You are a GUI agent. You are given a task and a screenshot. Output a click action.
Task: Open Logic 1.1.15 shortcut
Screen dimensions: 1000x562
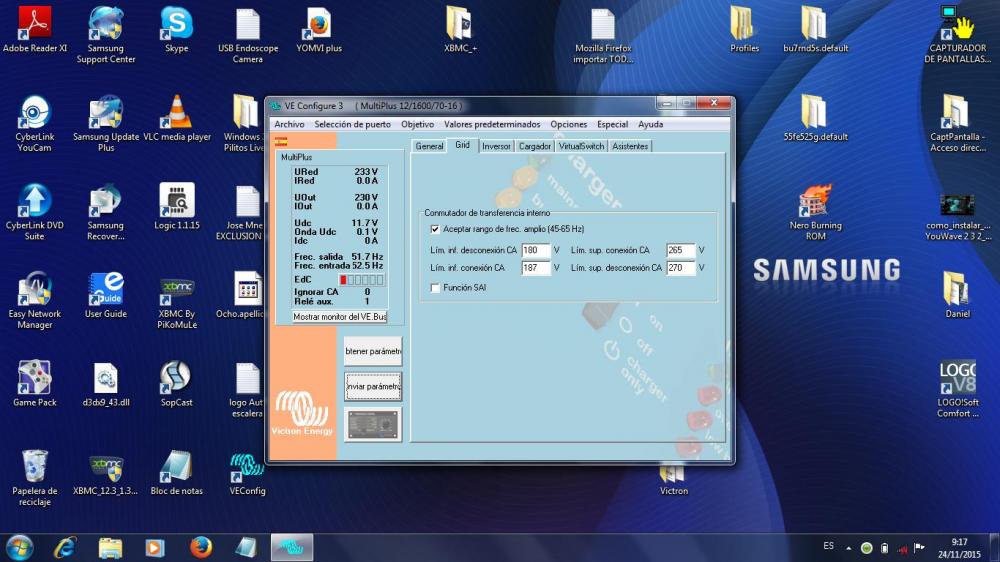coord(177,207)
